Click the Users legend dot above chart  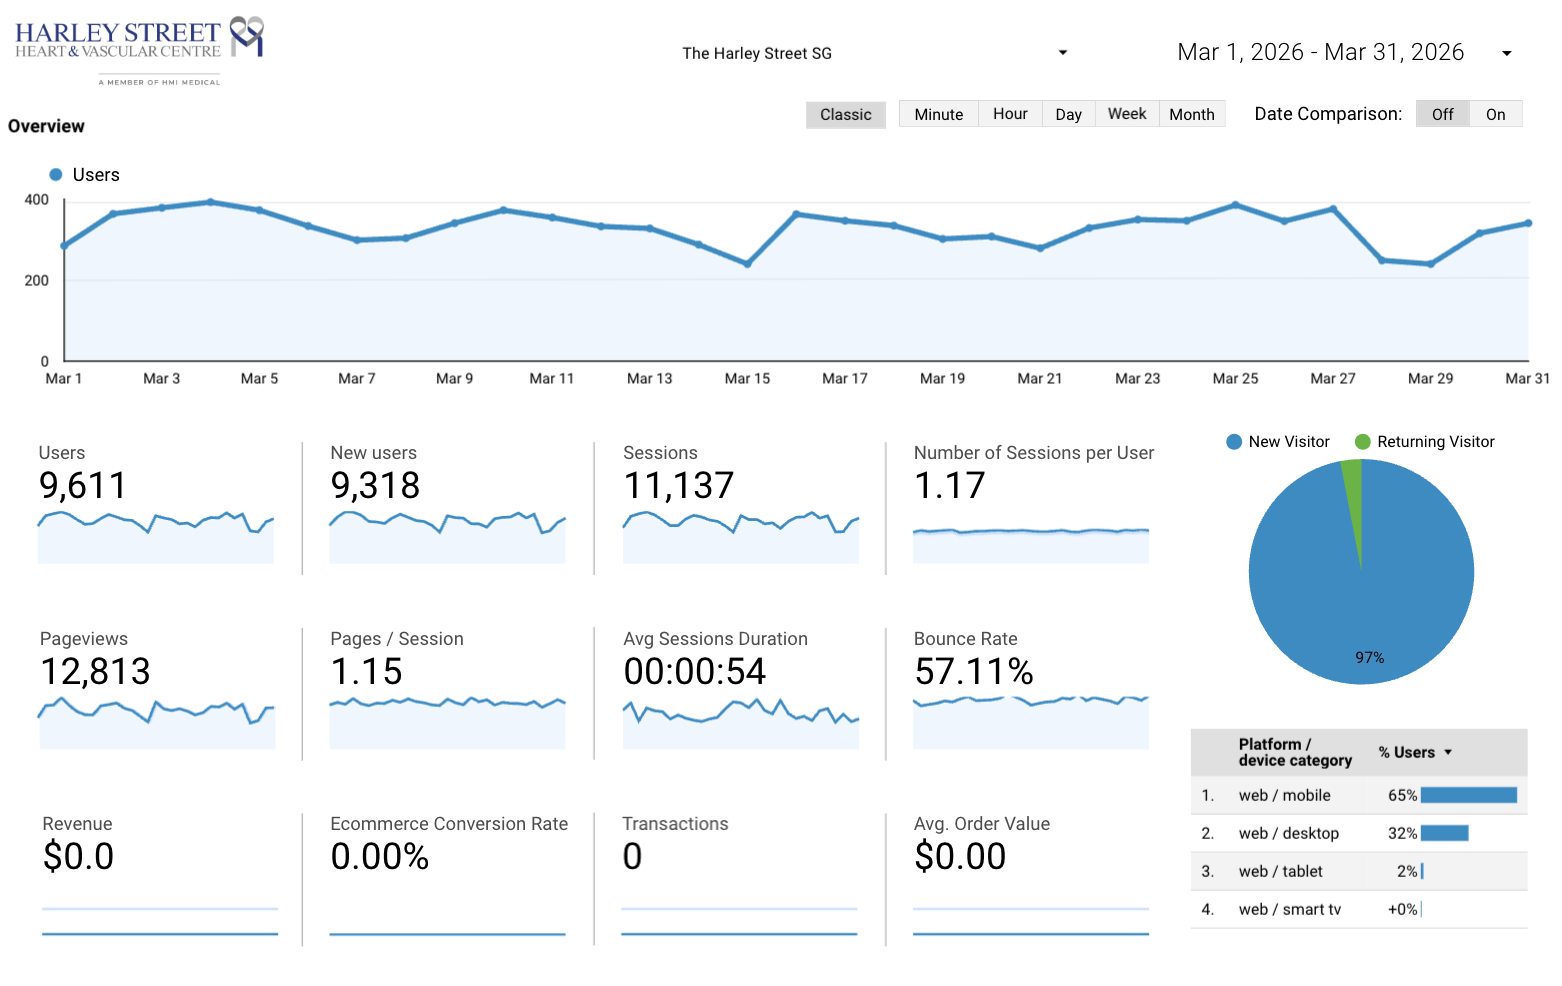tap(56, 174)
